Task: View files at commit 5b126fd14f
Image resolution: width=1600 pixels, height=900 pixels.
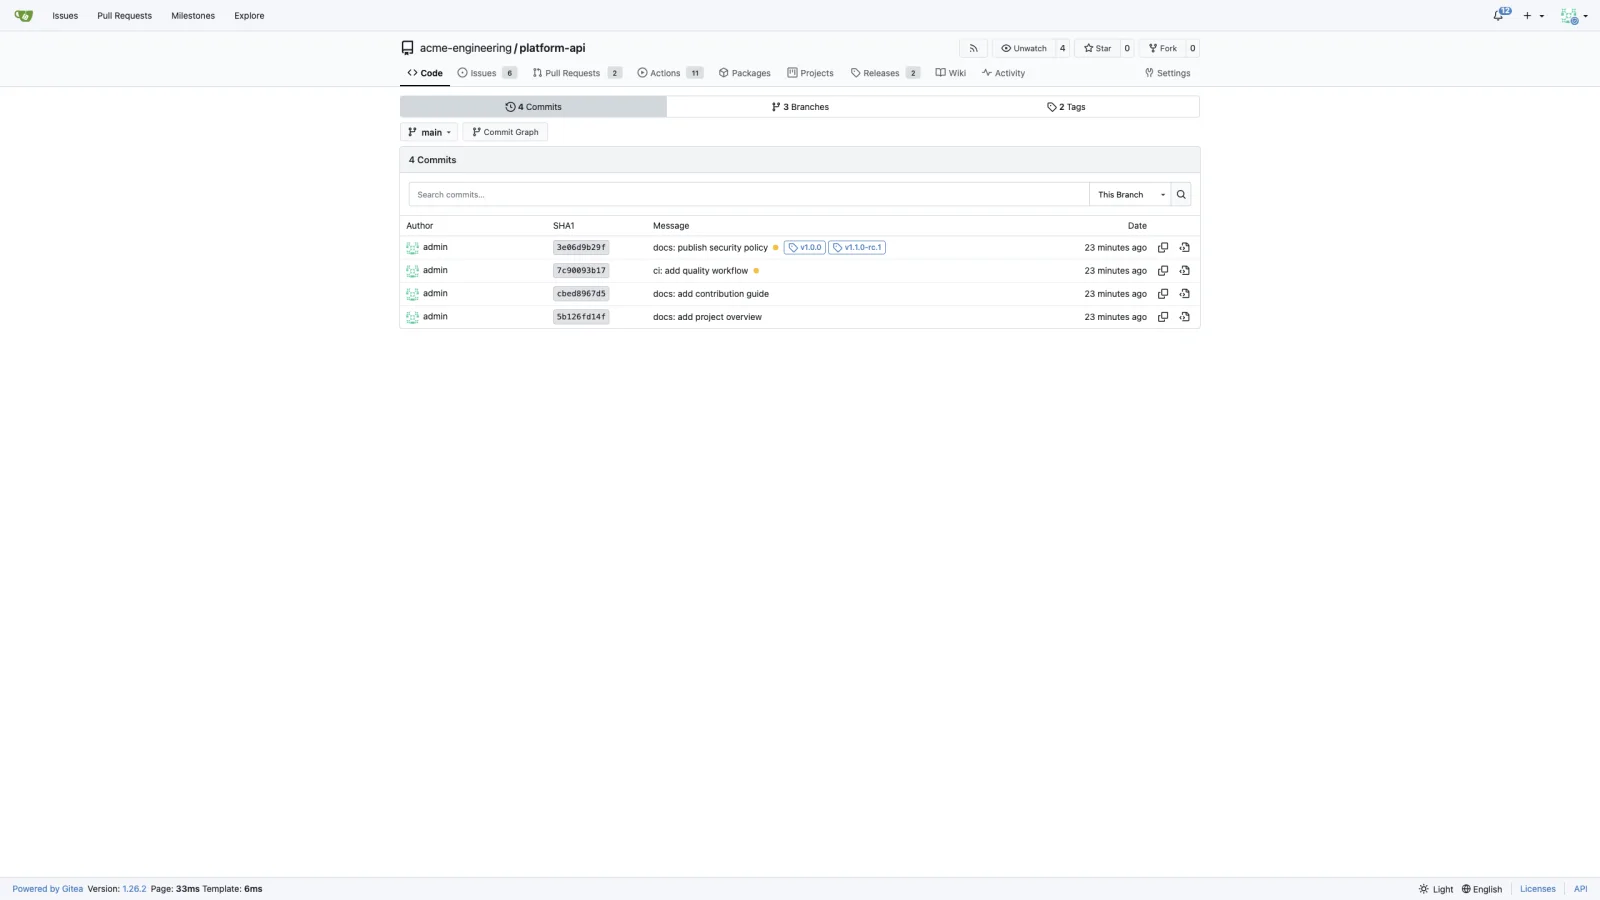Action: (x=1184, y=317)
